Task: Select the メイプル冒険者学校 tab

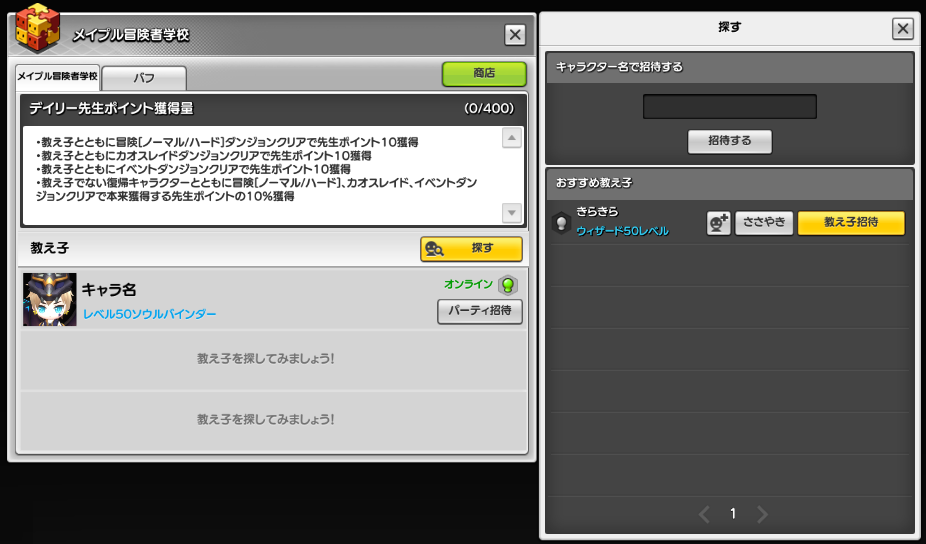Action: 57,77
